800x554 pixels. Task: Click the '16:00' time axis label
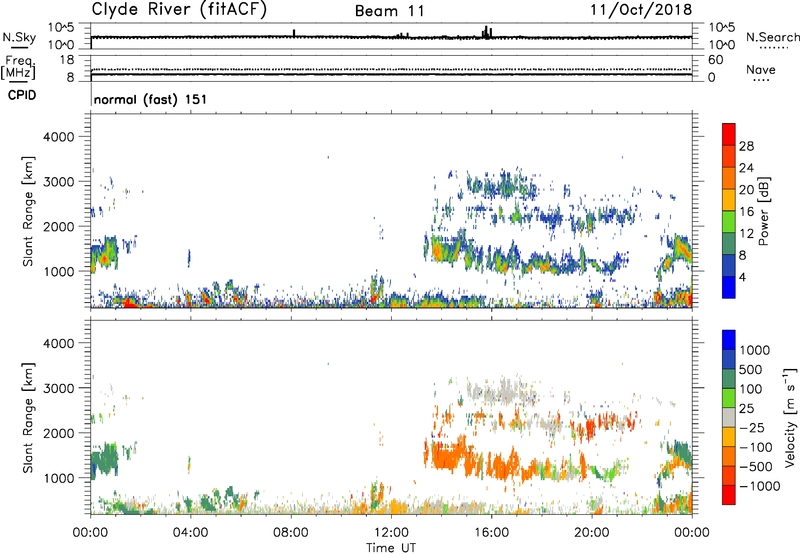point(491,533)
